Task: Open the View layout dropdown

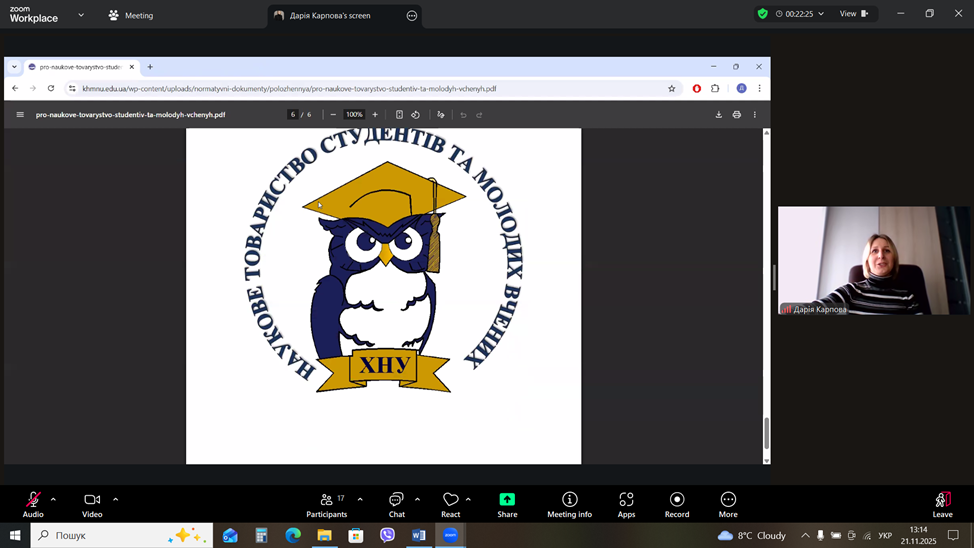Action: click(x=853, y=14)
